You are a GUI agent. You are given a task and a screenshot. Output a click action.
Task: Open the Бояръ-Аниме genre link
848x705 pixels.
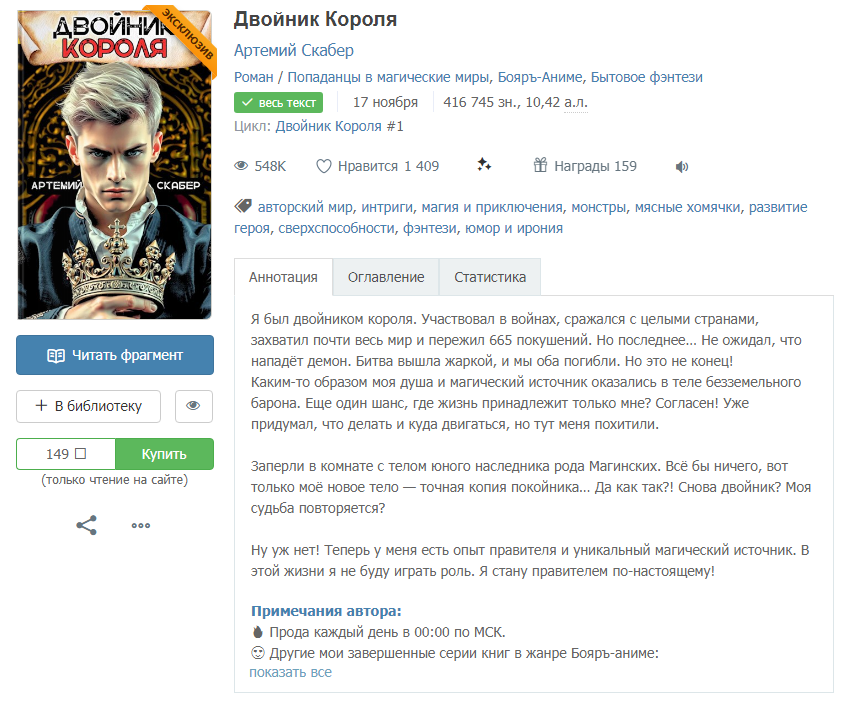(540, 77)
